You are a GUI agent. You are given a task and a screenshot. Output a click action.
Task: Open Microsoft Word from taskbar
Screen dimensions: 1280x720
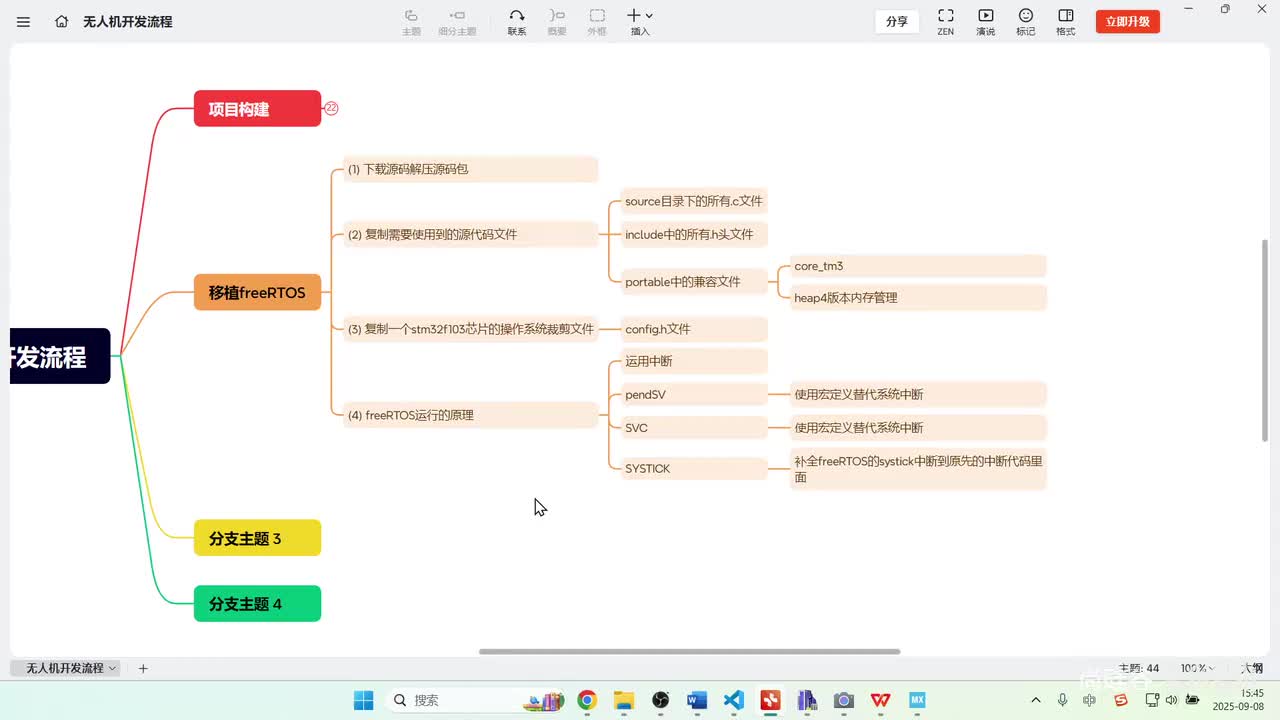click(x=697, y=700)
